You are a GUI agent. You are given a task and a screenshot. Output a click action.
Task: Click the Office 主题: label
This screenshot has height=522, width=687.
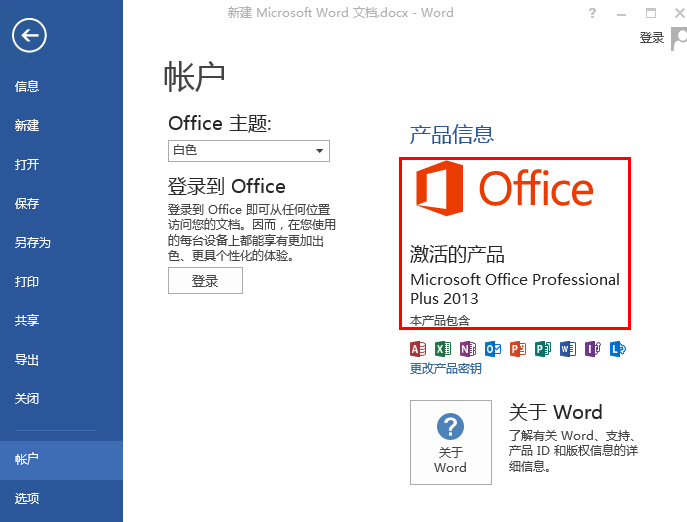pos(220,123)
